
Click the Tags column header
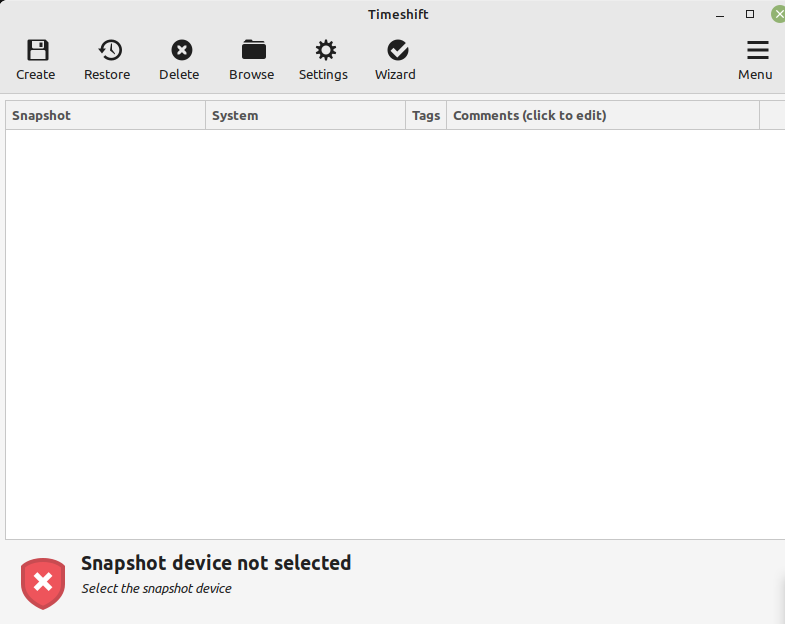coord(426,115)
